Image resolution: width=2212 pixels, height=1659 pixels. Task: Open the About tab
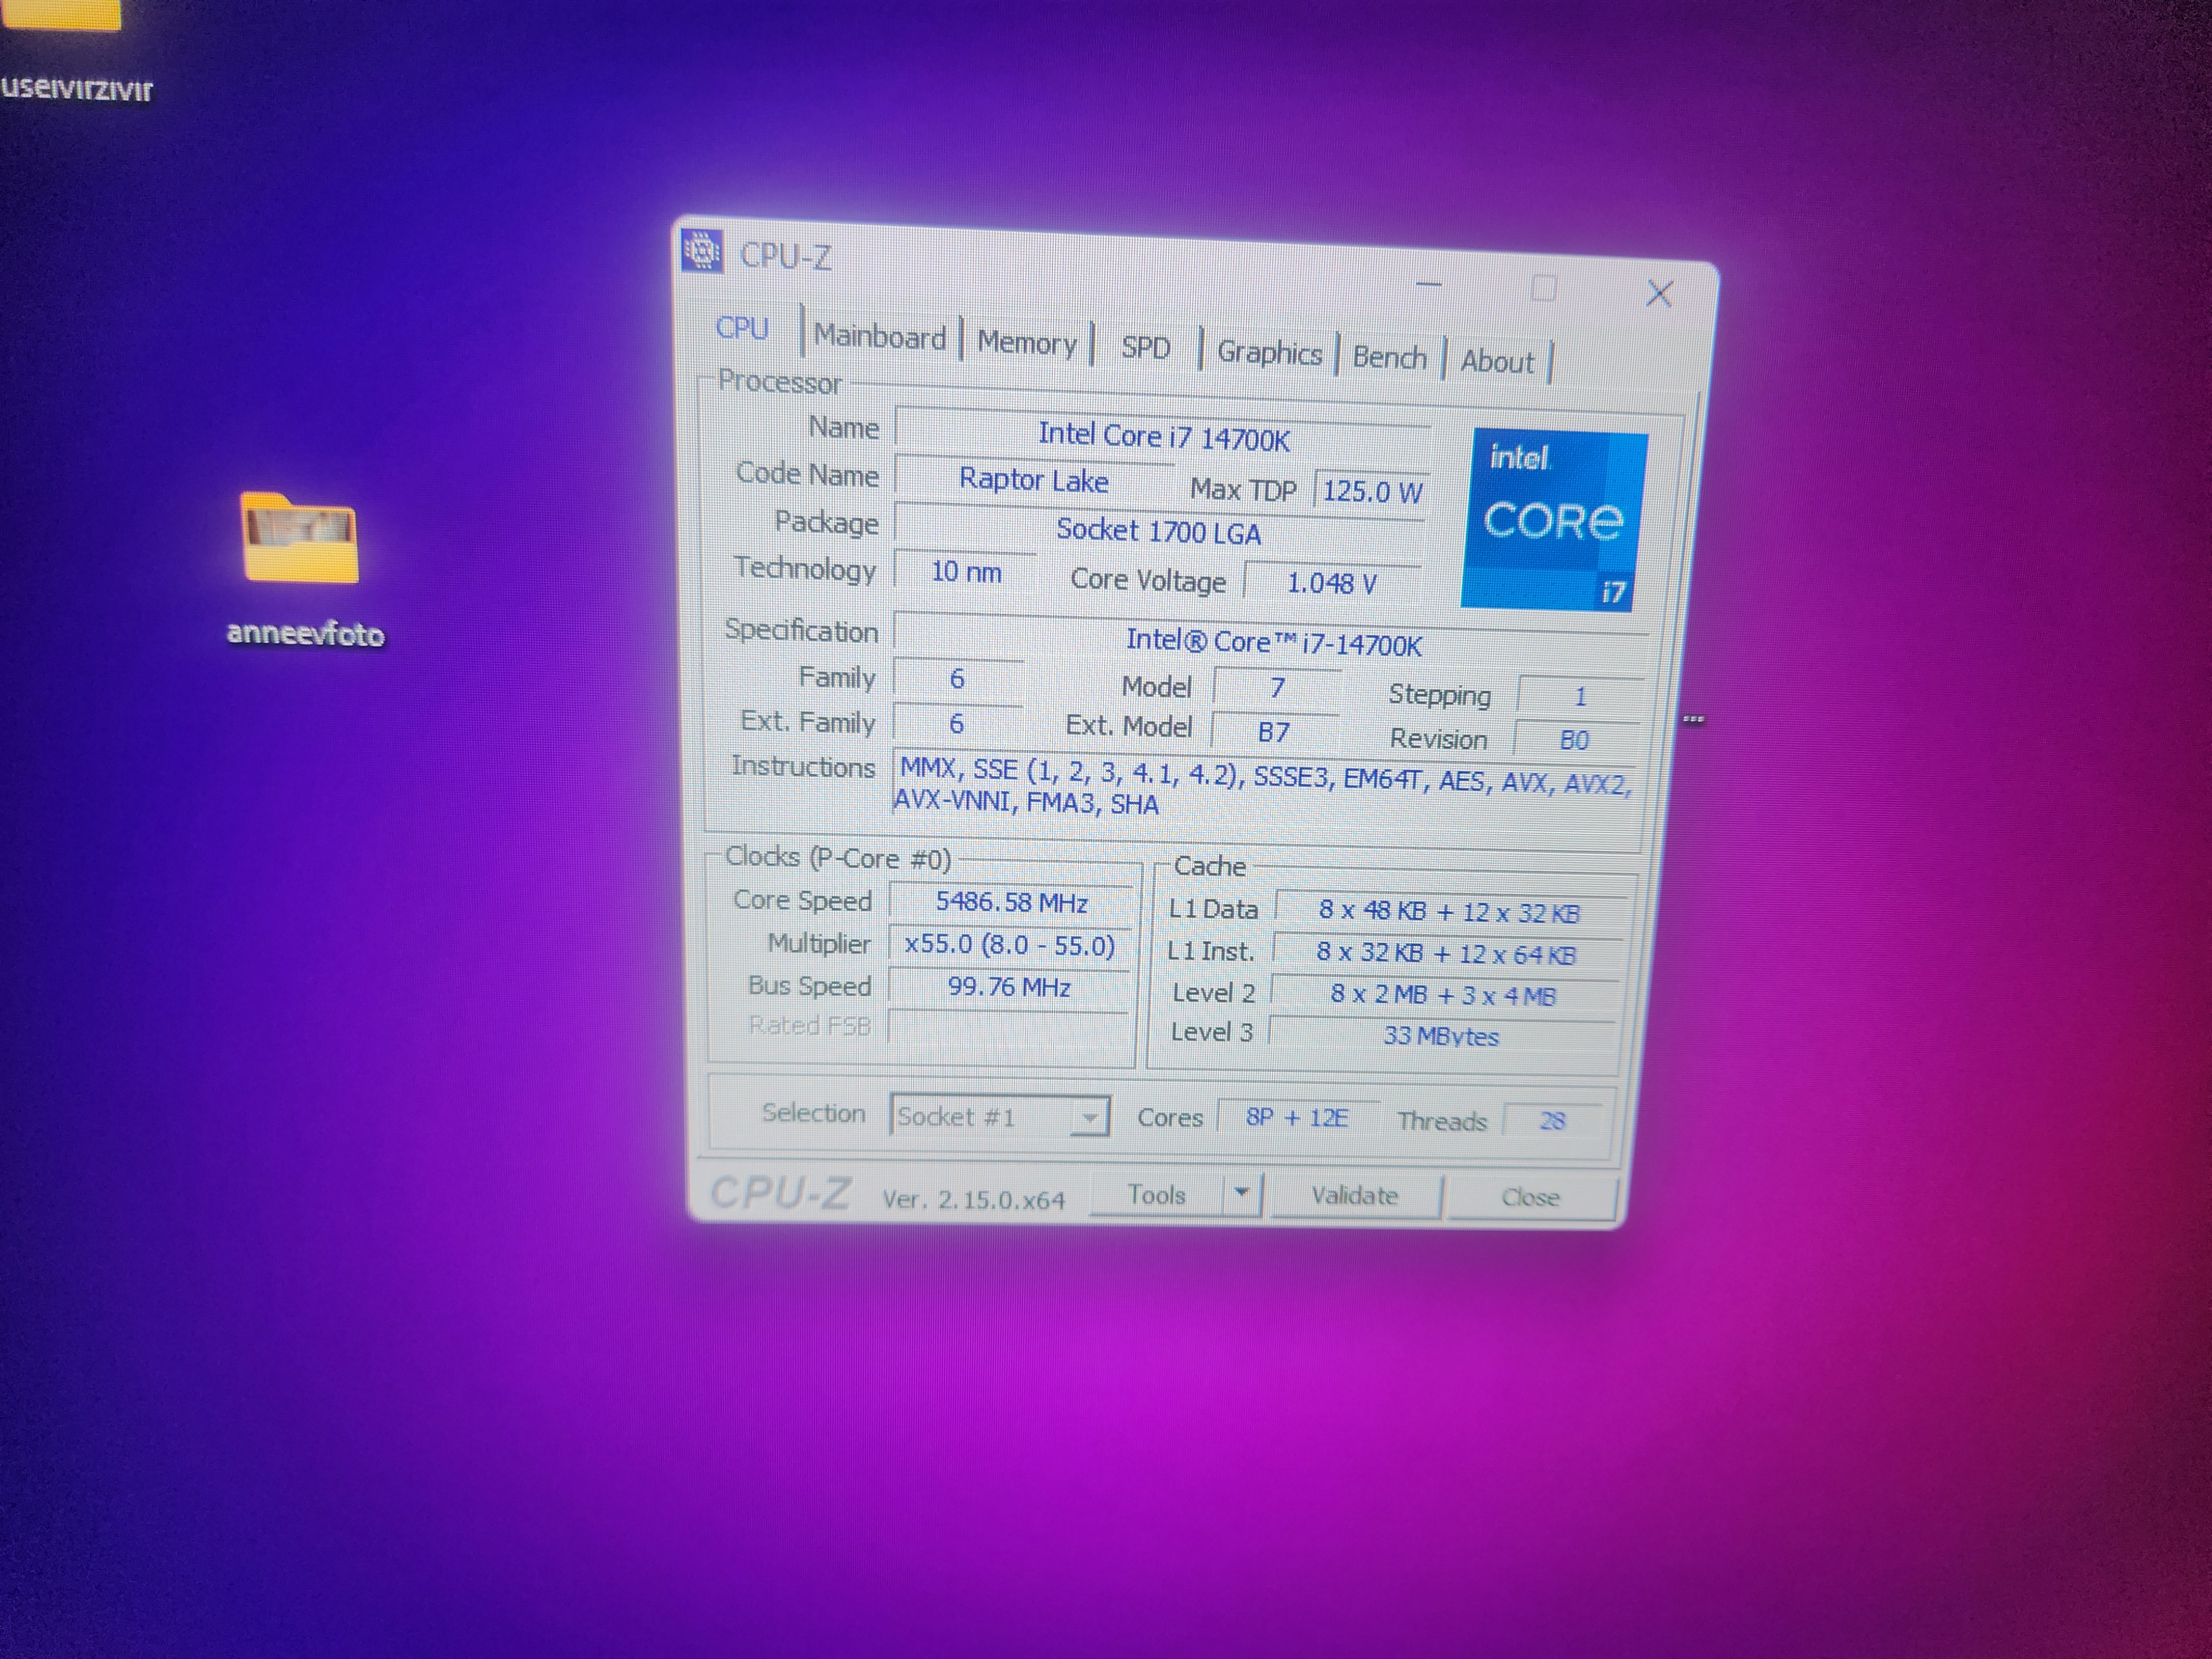pos(1496,362)
